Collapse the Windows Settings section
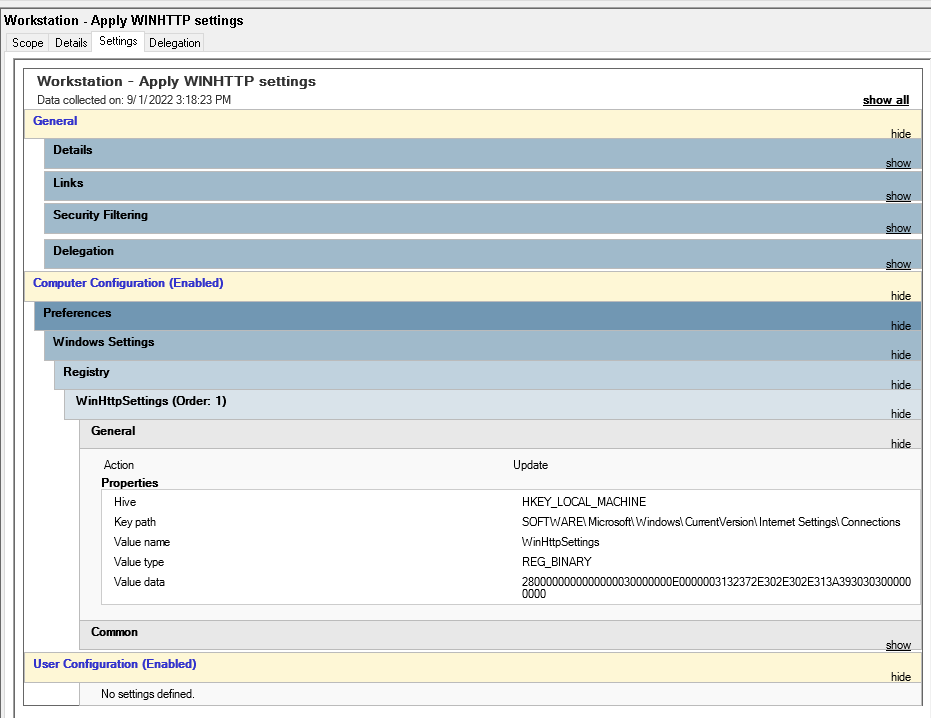931x718 pixels. pyautogui.click(x=900, y=354)
